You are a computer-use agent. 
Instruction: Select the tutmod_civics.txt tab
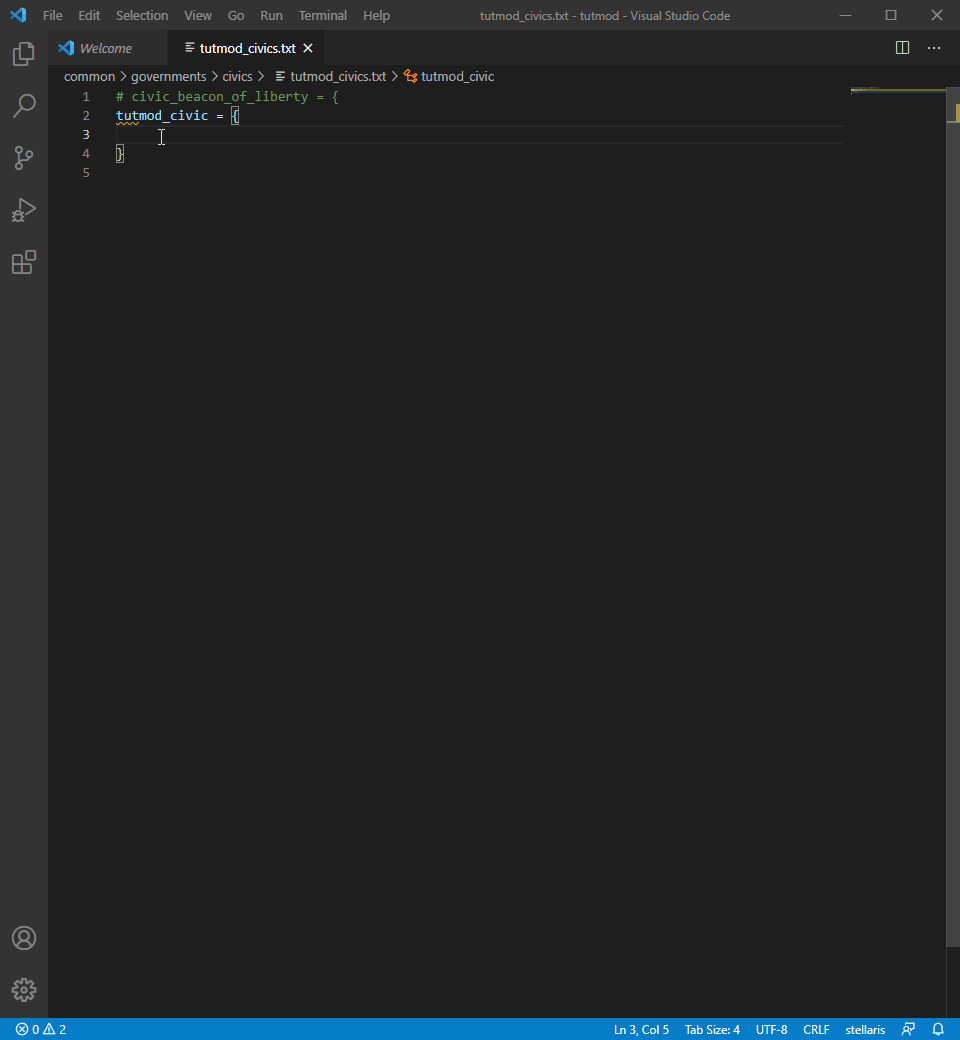(246, 48)
